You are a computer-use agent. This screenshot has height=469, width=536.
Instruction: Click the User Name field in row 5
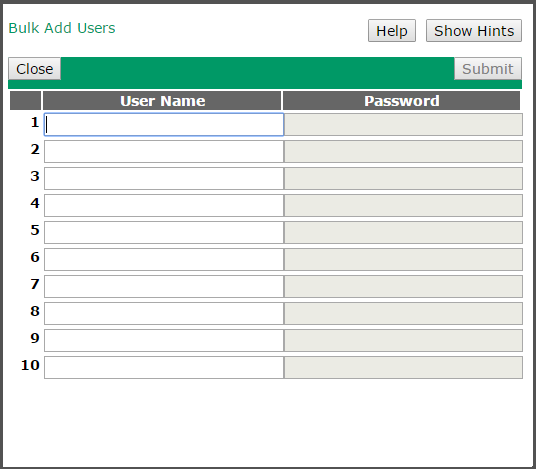click(164, 232)
